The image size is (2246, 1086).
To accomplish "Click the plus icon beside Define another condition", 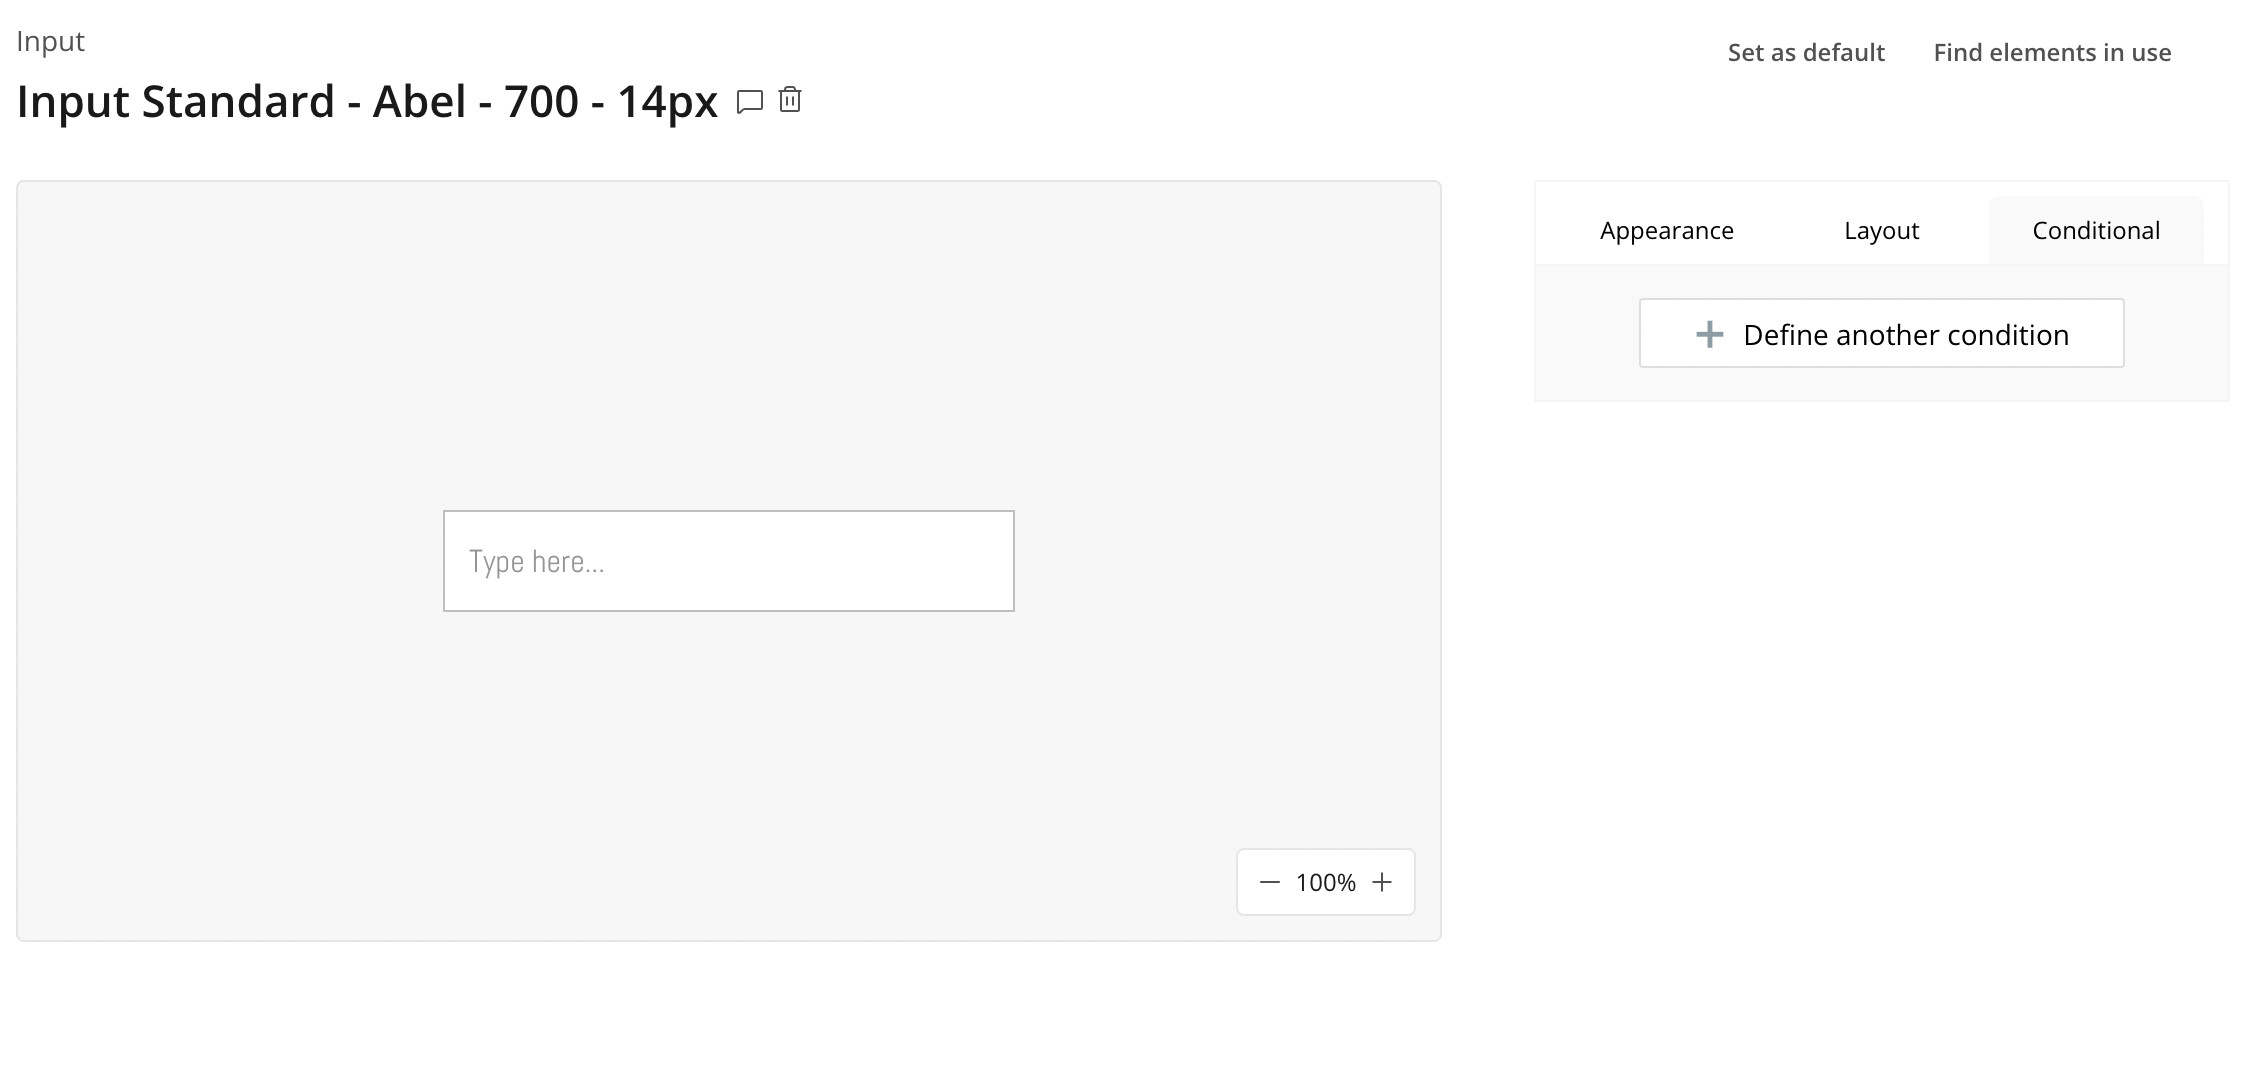I will [1709, 334].
